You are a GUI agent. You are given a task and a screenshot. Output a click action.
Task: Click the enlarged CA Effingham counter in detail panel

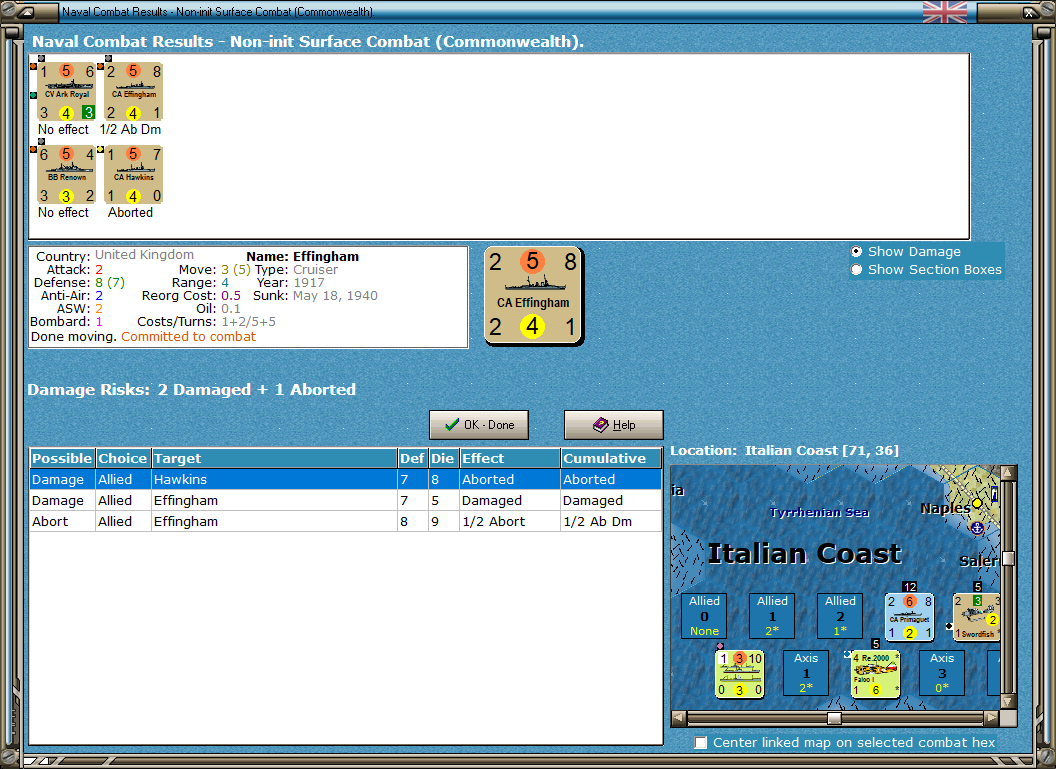pyautogui.click(x=533, y=293)
